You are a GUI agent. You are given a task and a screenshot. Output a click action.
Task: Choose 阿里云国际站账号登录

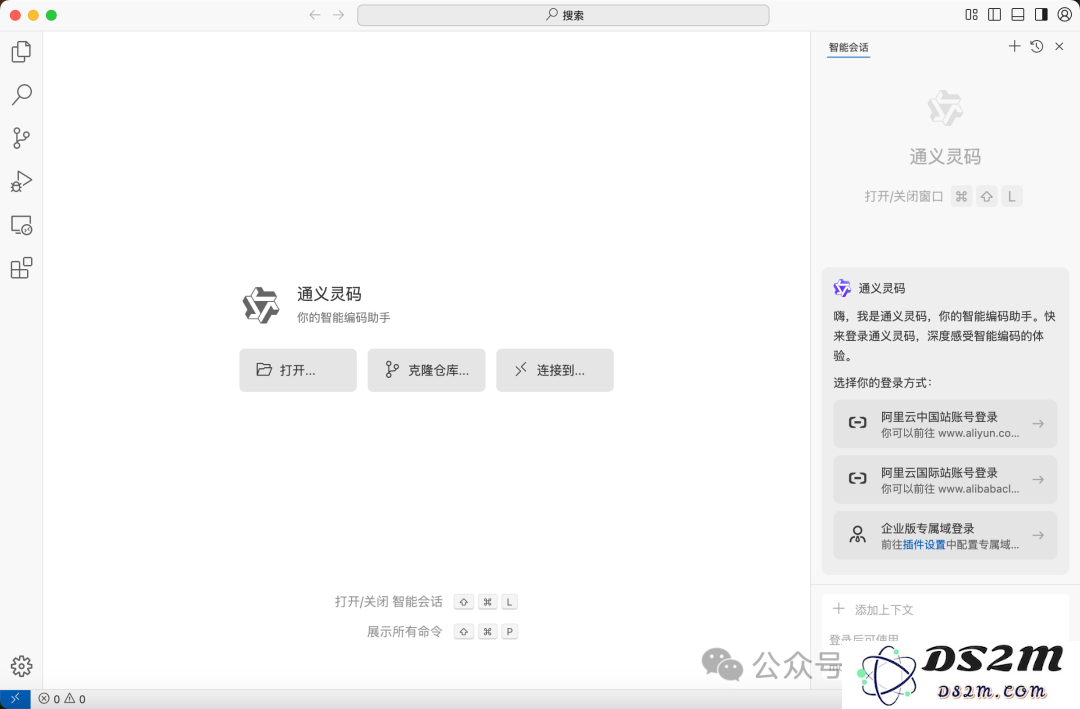click(x=944, y=480)
